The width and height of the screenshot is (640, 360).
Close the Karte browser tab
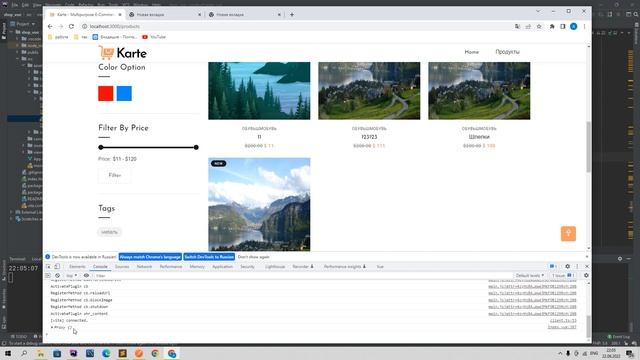pyautogui.click(x=120, y=14)
